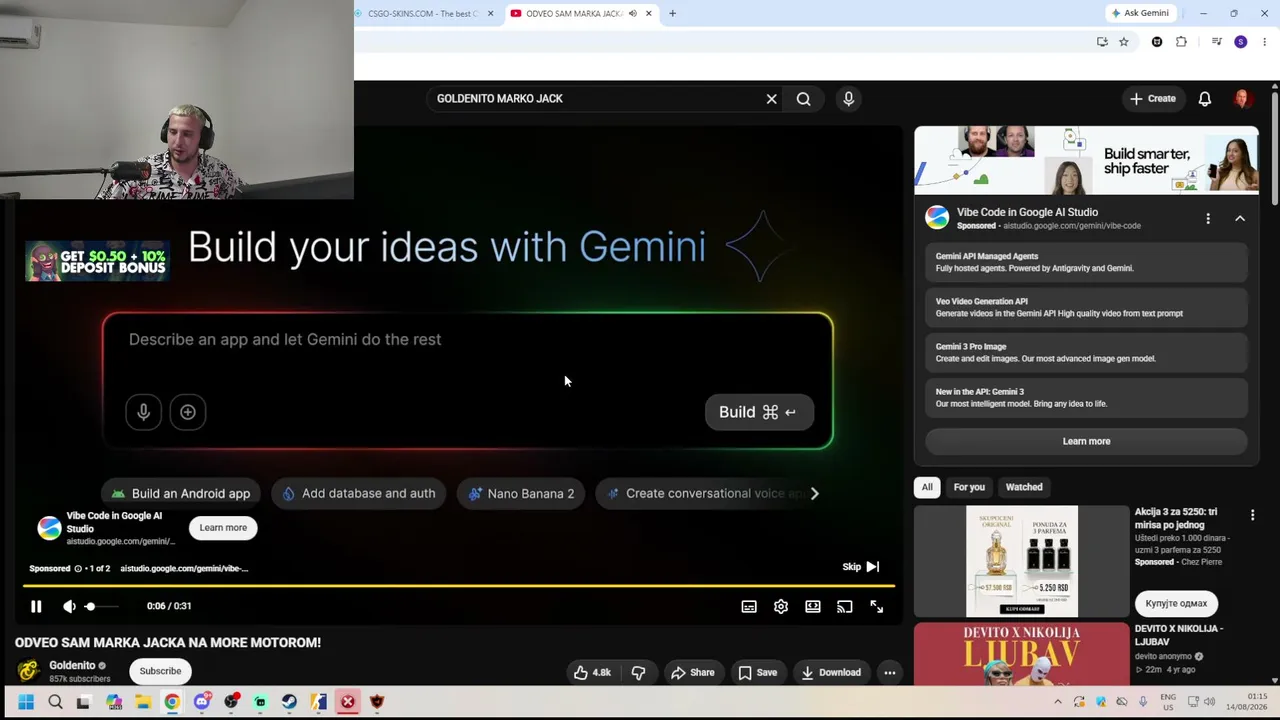Share the video
The image size is (1280, 720).
coord(693,673)
